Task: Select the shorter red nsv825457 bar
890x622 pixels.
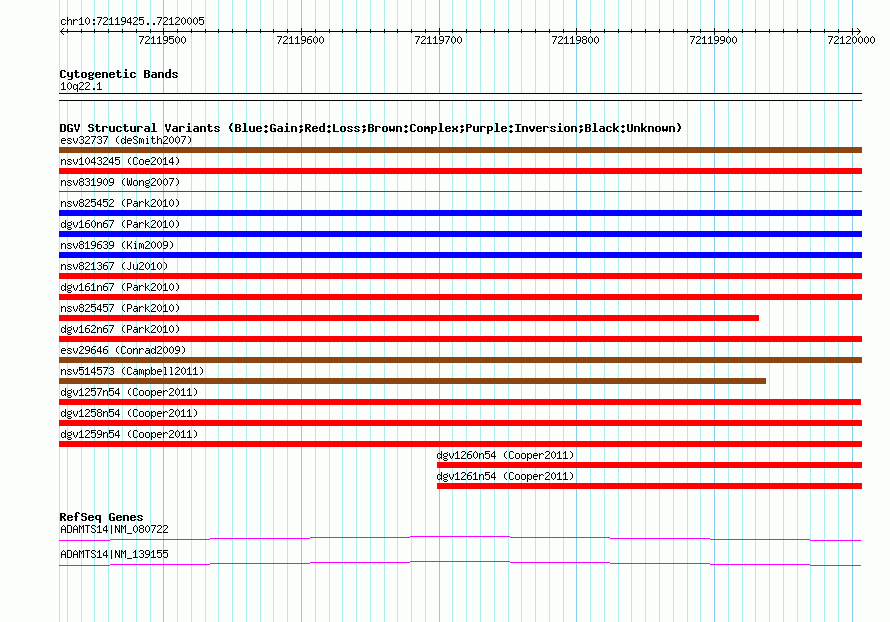Action: [x=409, y=318]
